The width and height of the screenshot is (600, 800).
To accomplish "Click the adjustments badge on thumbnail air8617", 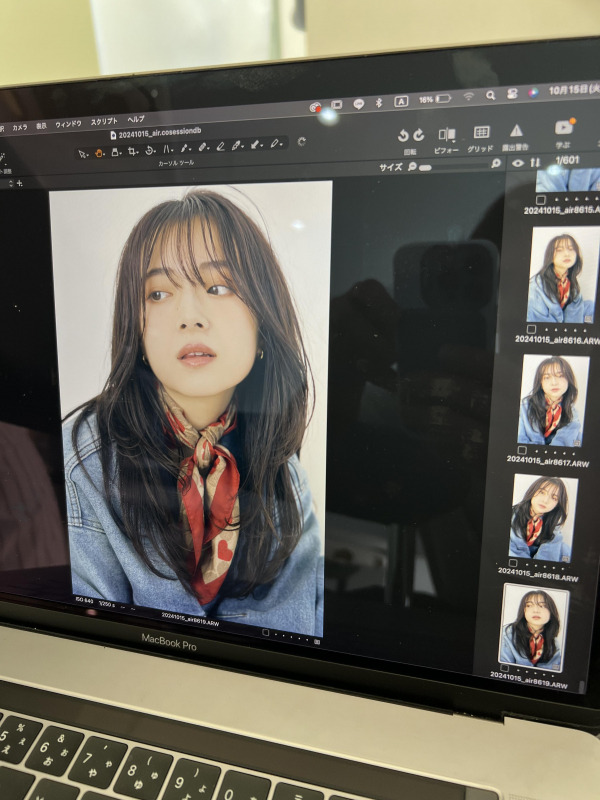I will pyautogui.click(x=577, y=442).
